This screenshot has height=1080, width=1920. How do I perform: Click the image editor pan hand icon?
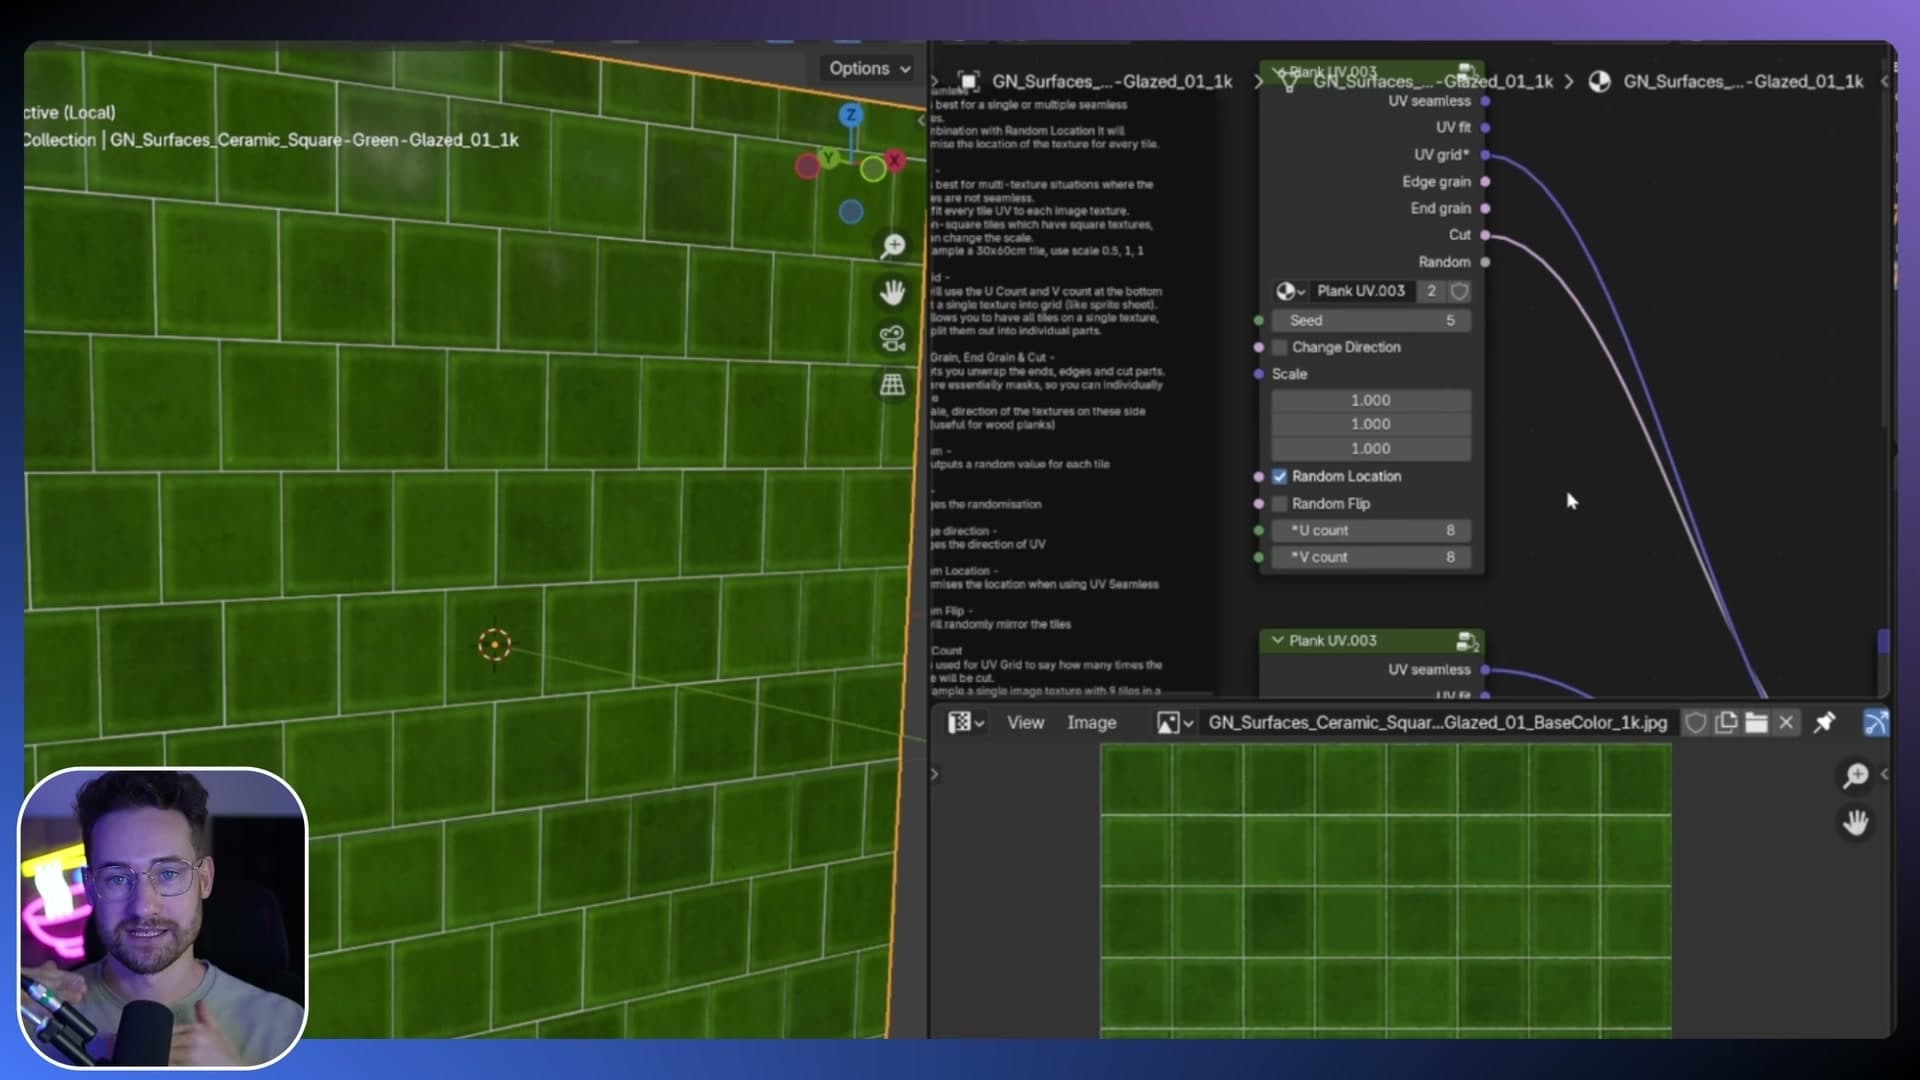pyautogui.click(x=1856, y=822)
